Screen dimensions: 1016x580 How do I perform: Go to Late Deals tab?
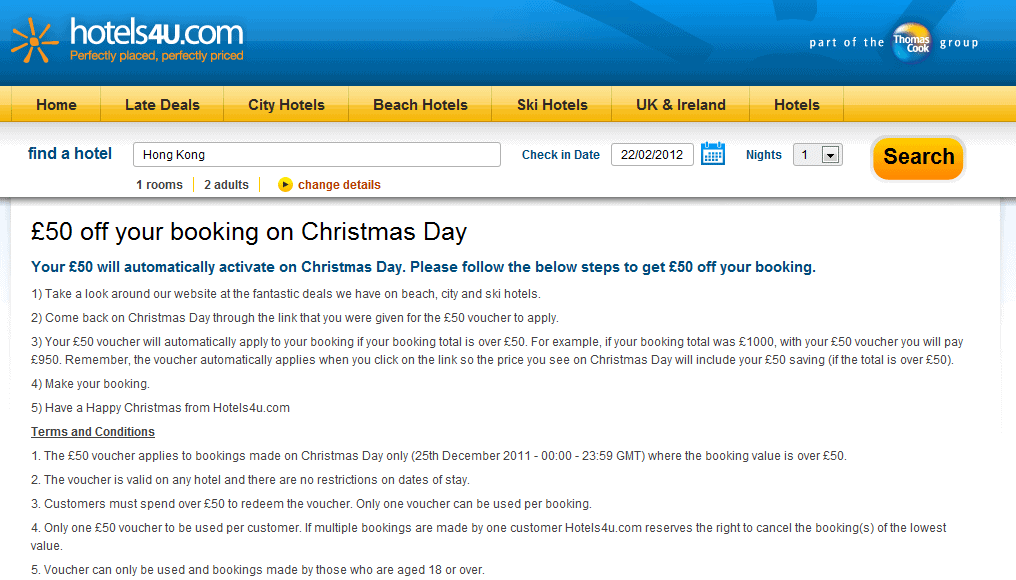point(162,105)
